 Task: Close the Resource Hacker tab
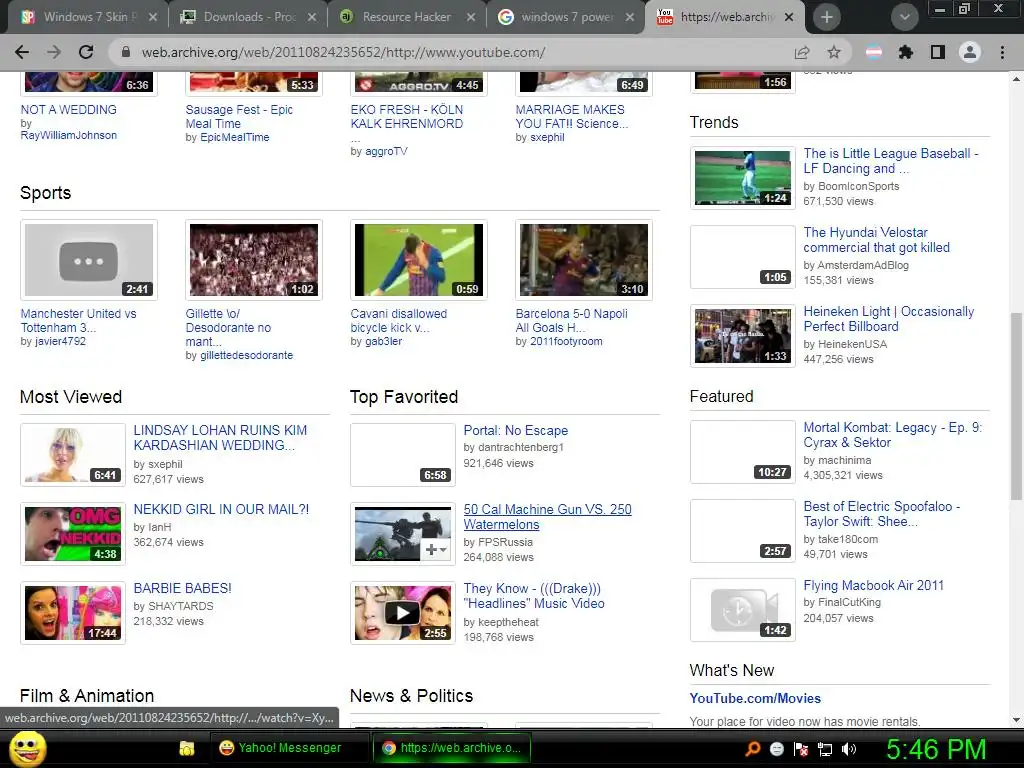tap(470, 17)
